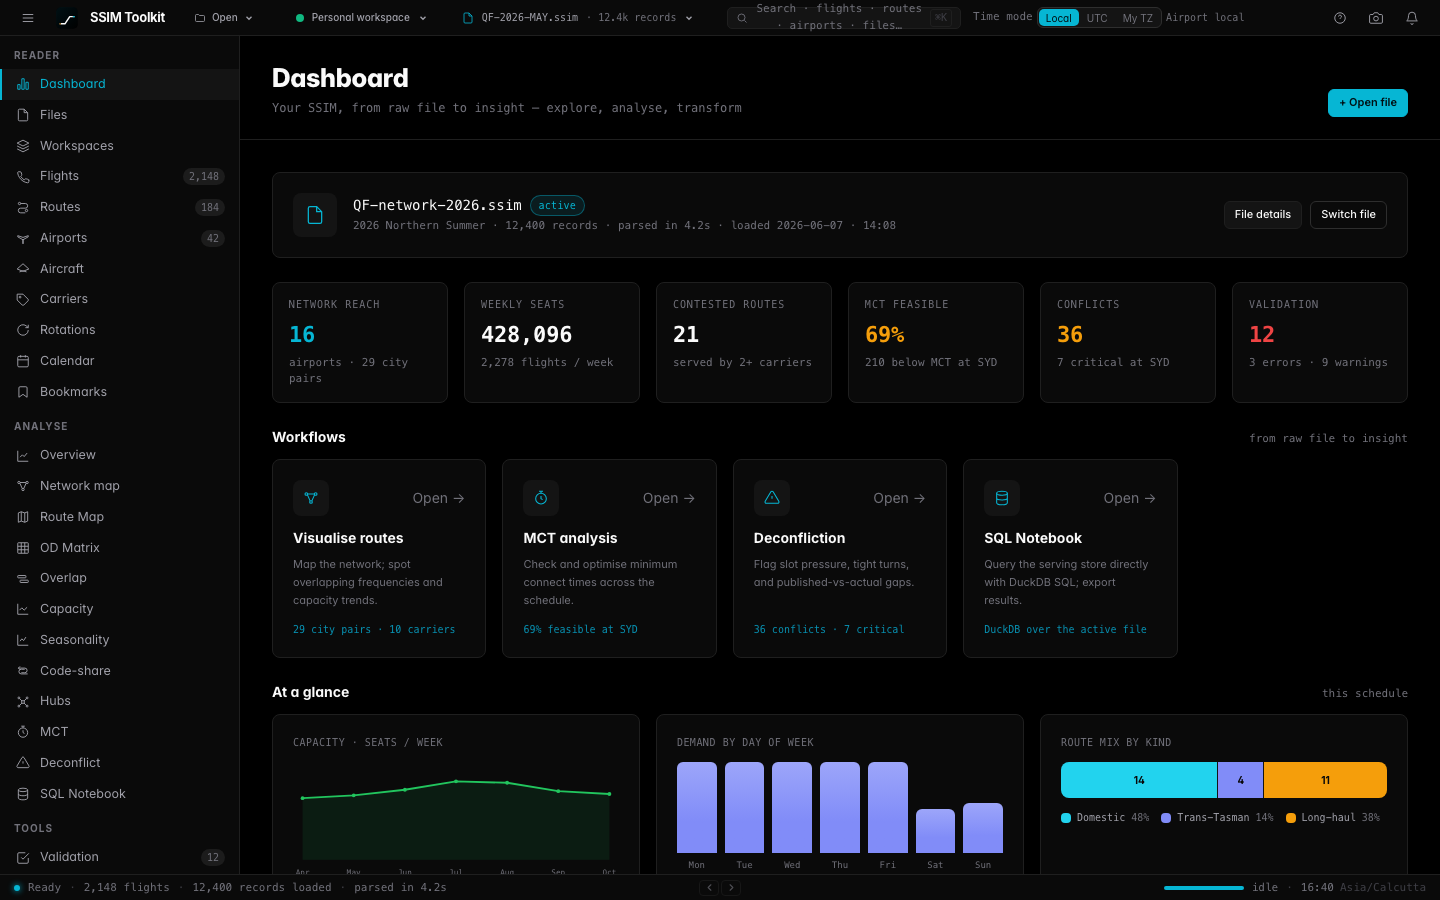Open Seasonality in sidebar
Image resolution: width=1440 pixels, height=900 pixels.
point(120,640)
